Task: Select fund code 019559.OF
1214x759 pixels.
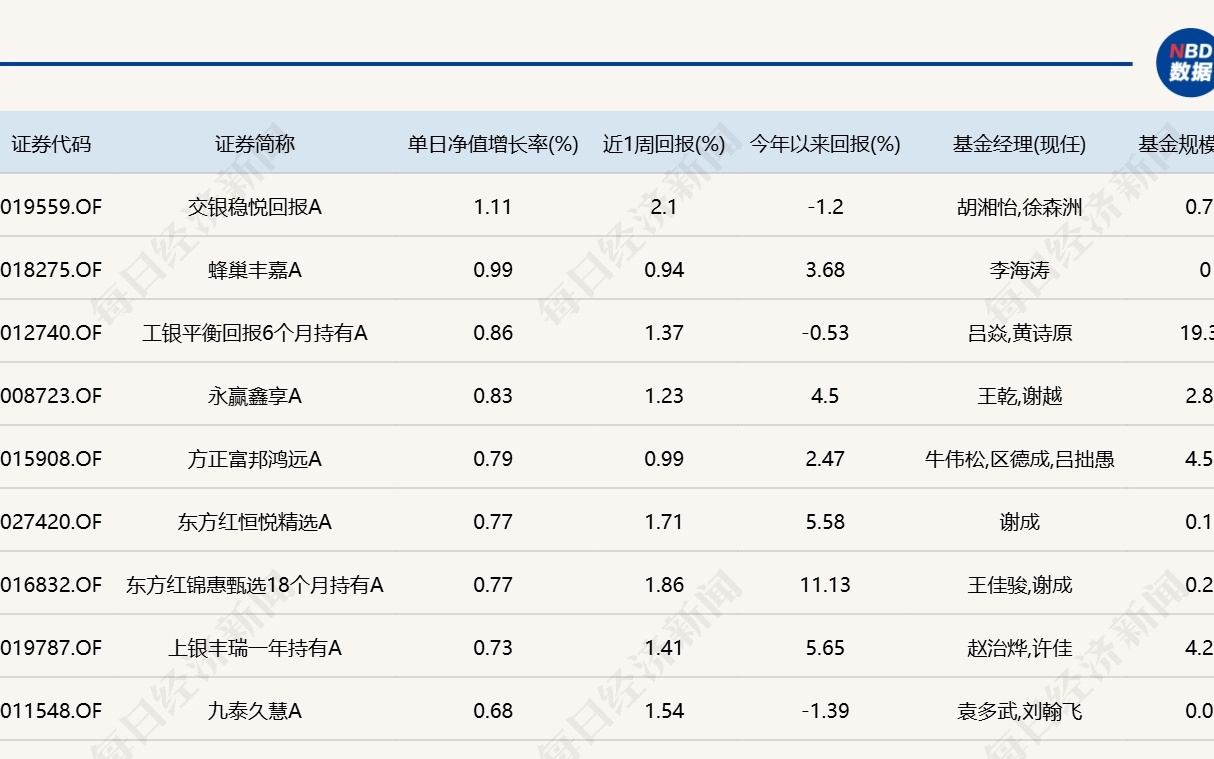Action: [x=51, y=207]
